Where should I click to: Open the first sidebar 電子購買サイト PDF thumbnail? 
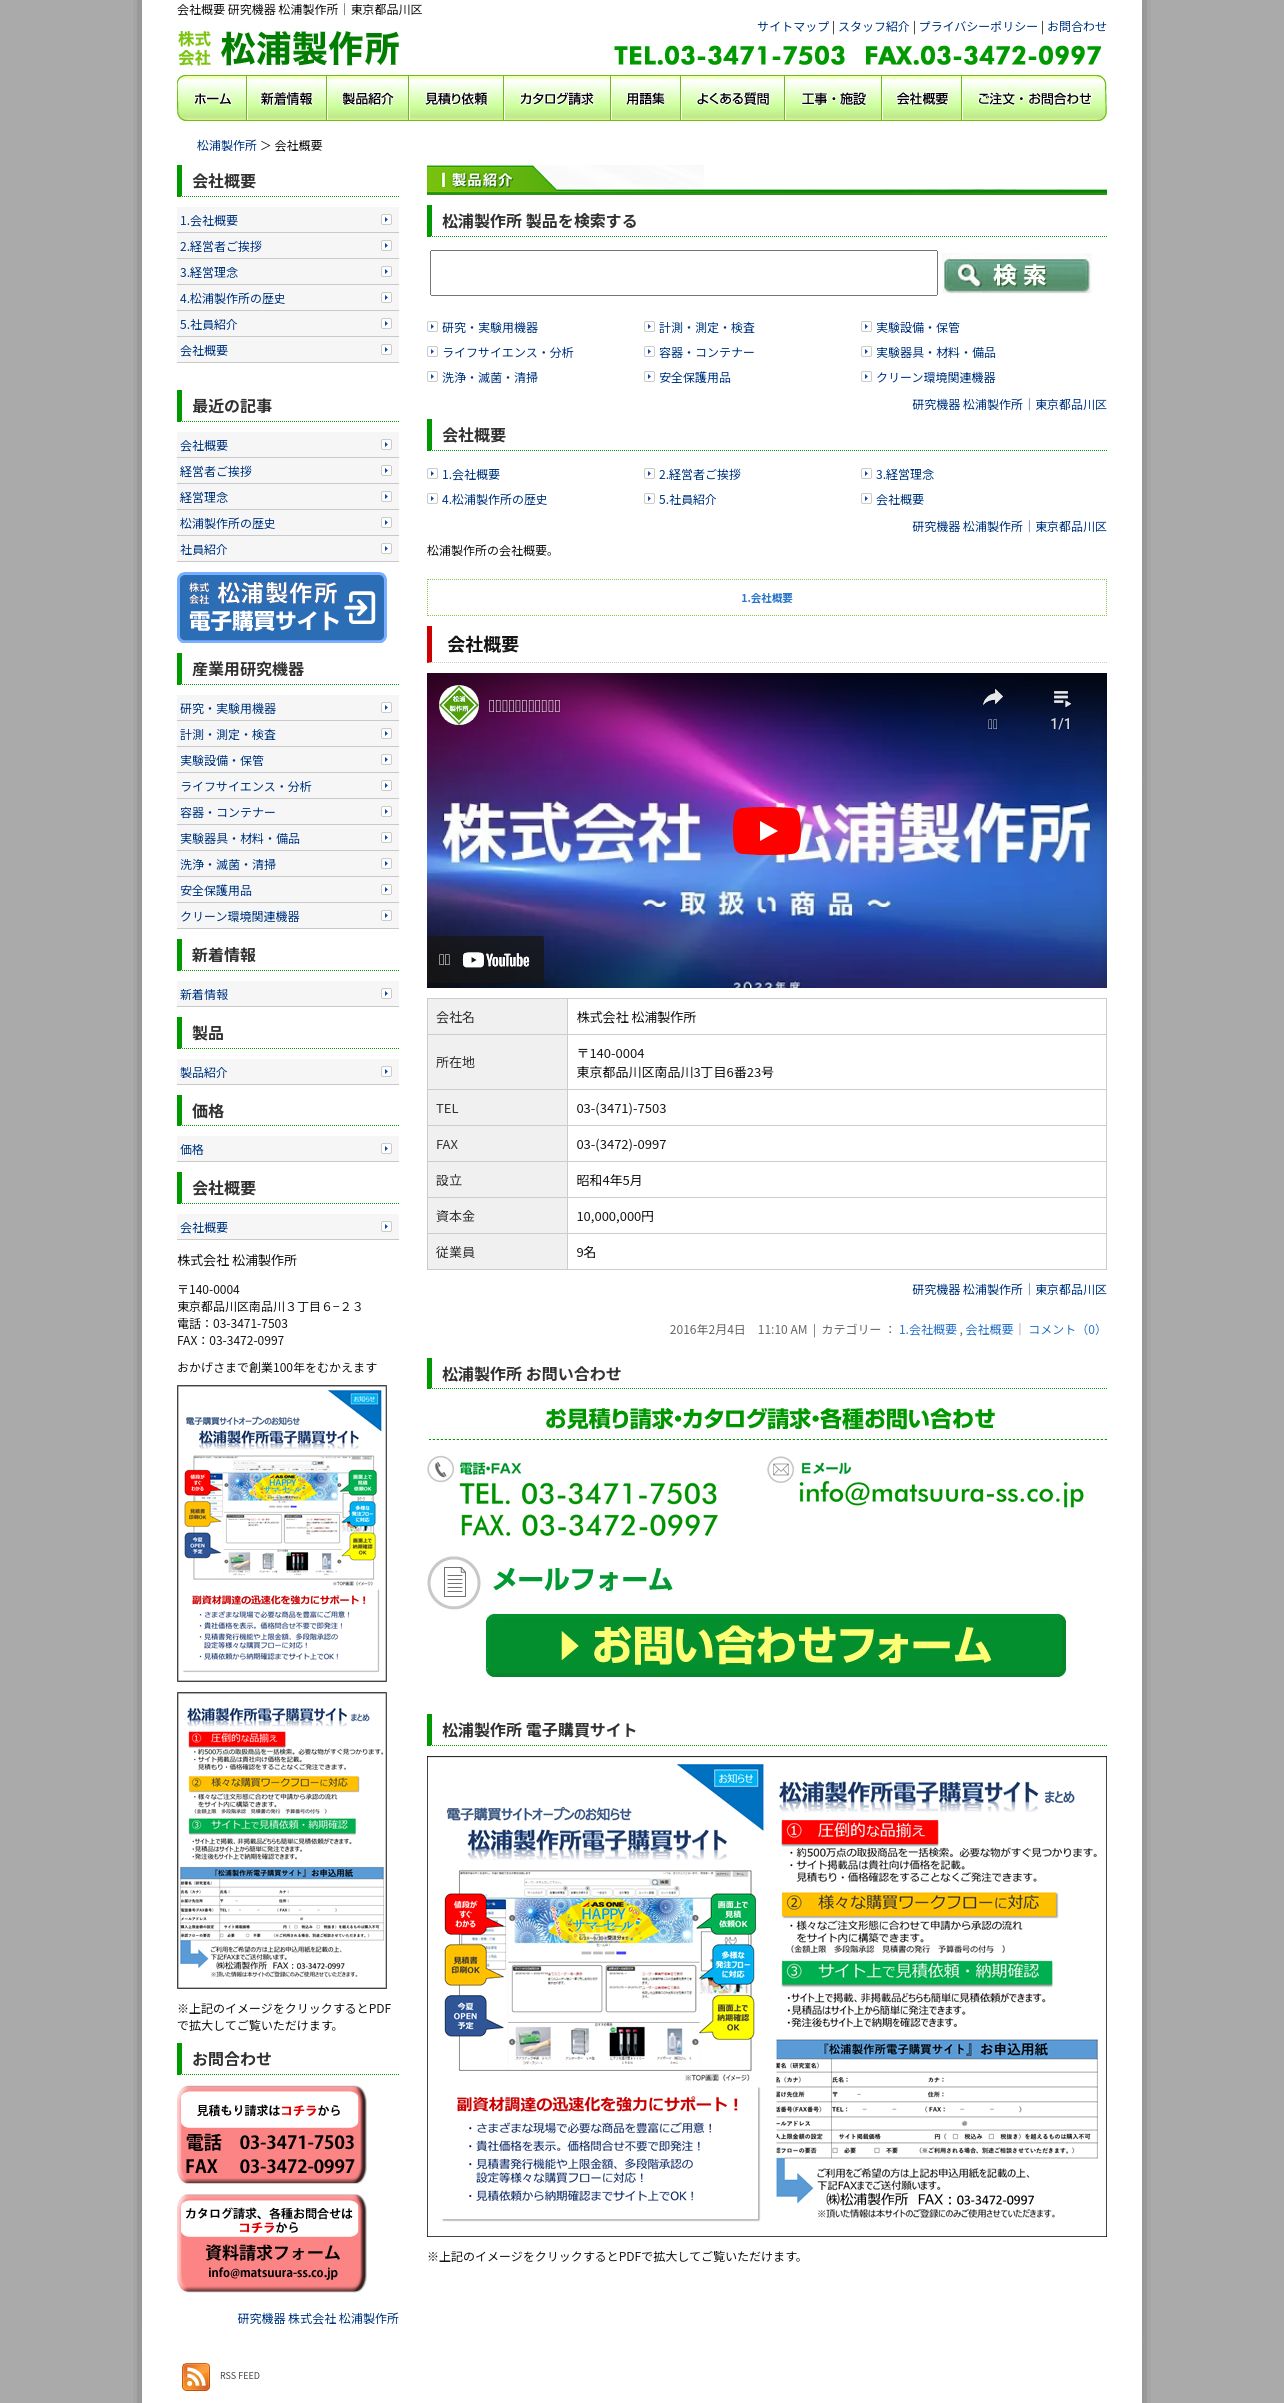click(x=282, y=1533)
